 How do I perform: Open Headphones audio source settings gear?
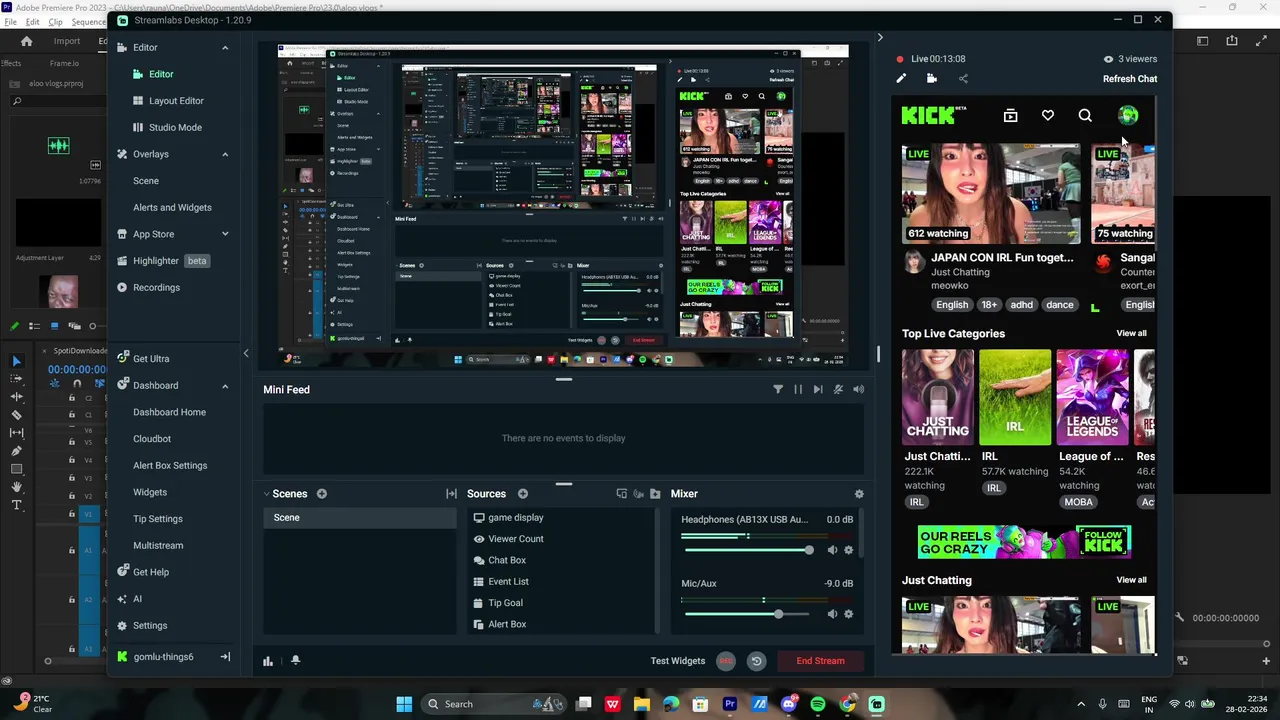(849, 550)
